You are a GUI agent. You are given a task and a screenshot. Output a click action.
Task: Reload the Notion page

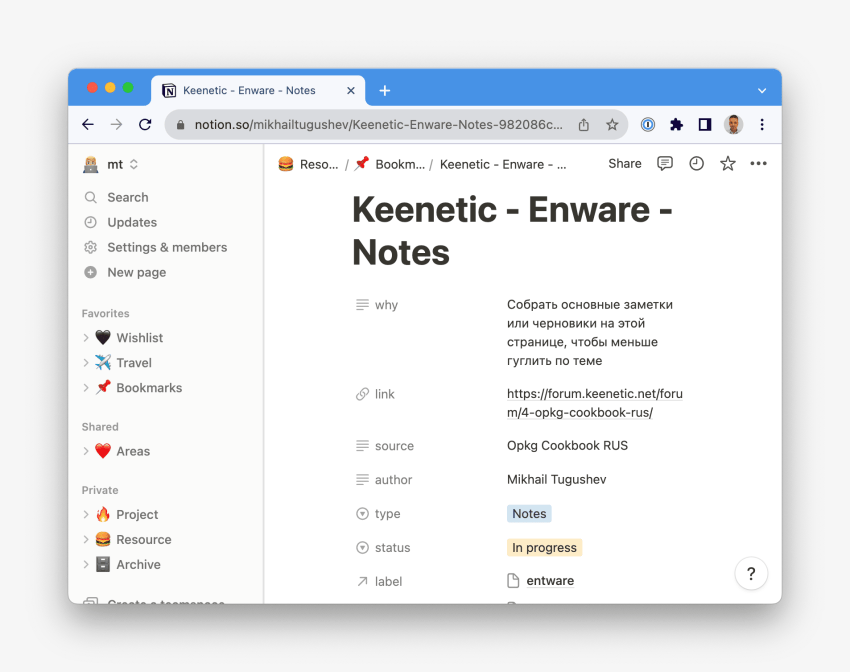pyautogui.click(x=145, y=125)
